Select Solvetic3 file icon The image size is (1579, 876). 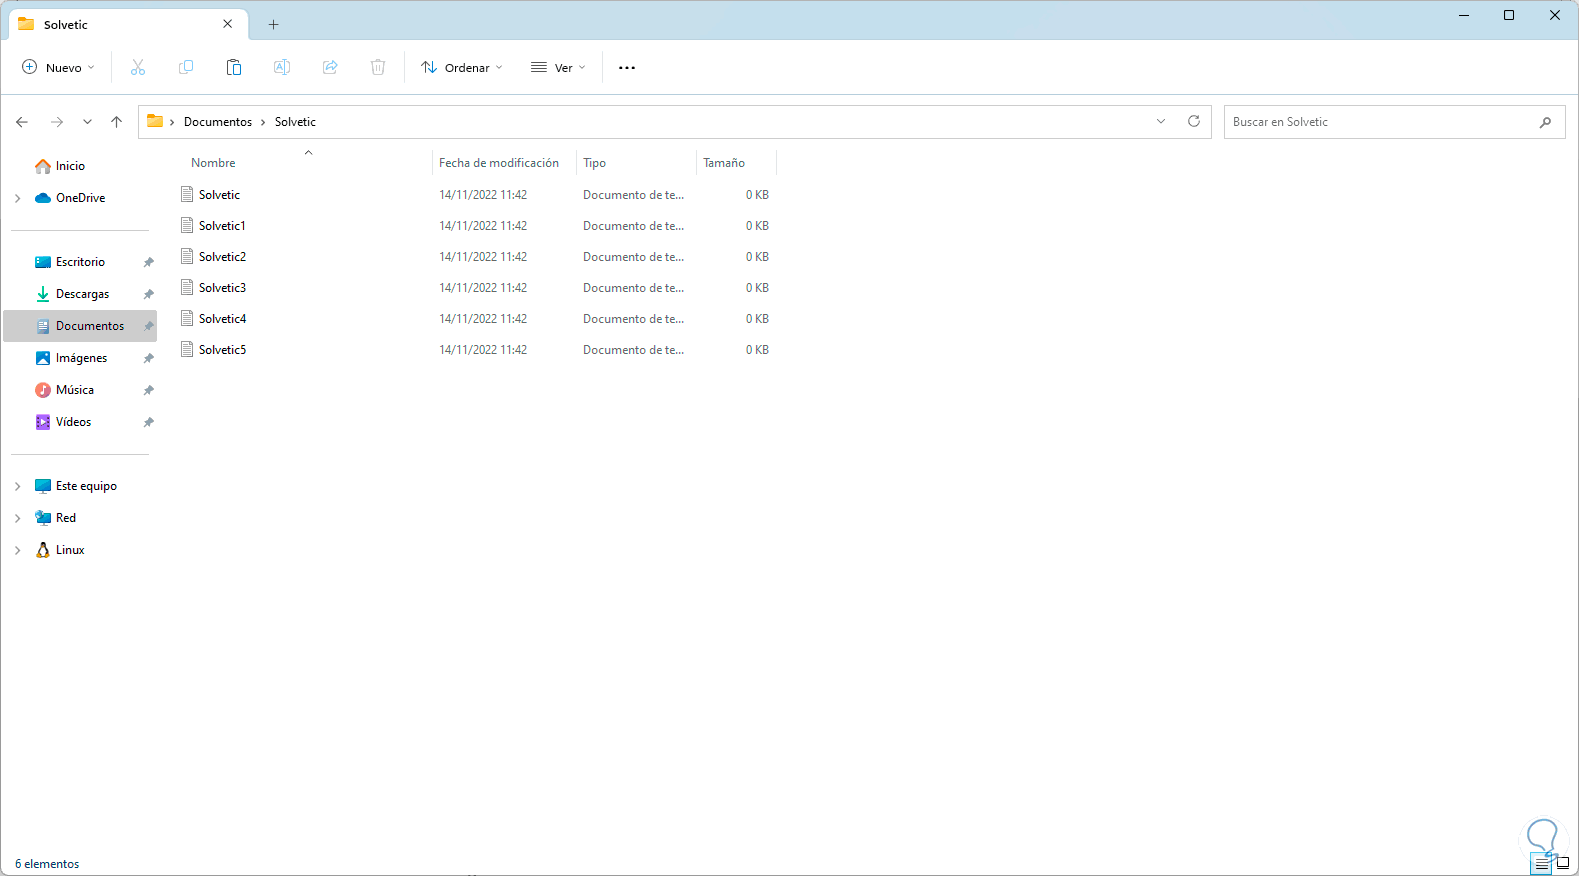click(x=187, y=287)
